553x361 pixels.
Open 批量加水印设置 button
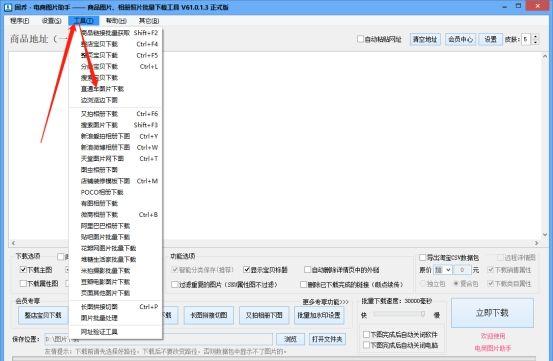click(x=319, y=315)
